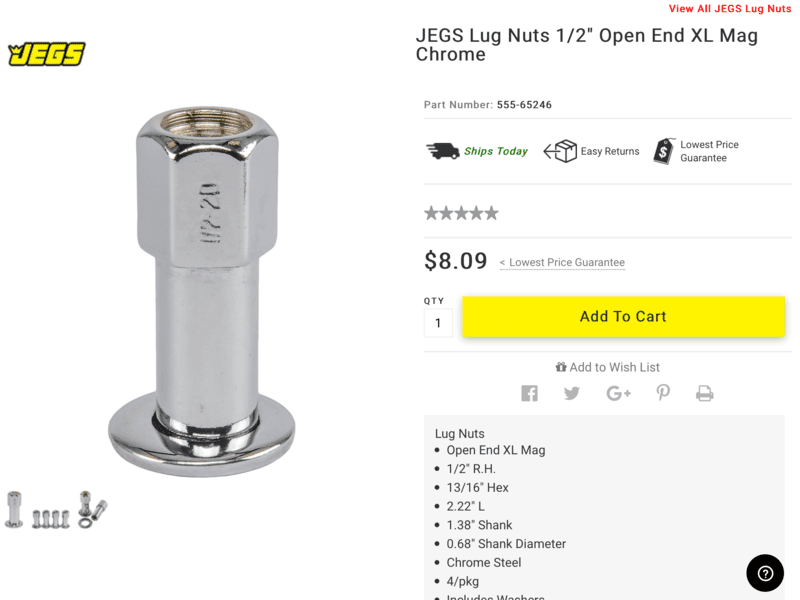Click the main chrome lug nut image
Viewport: 800px width, 600px height.
point(202,292)
